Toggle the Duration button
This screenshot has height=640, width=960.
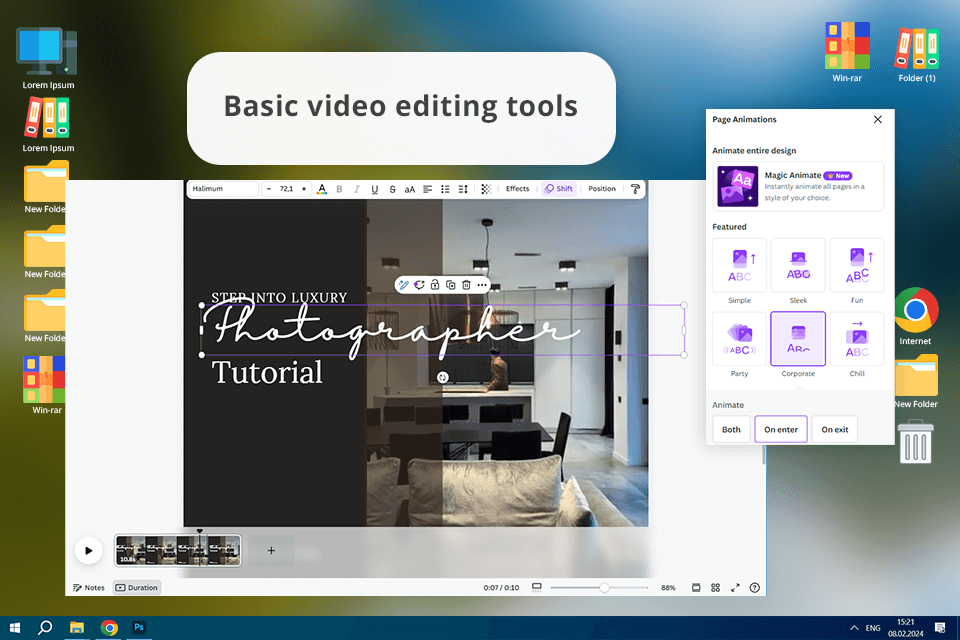tap(137, 587)
